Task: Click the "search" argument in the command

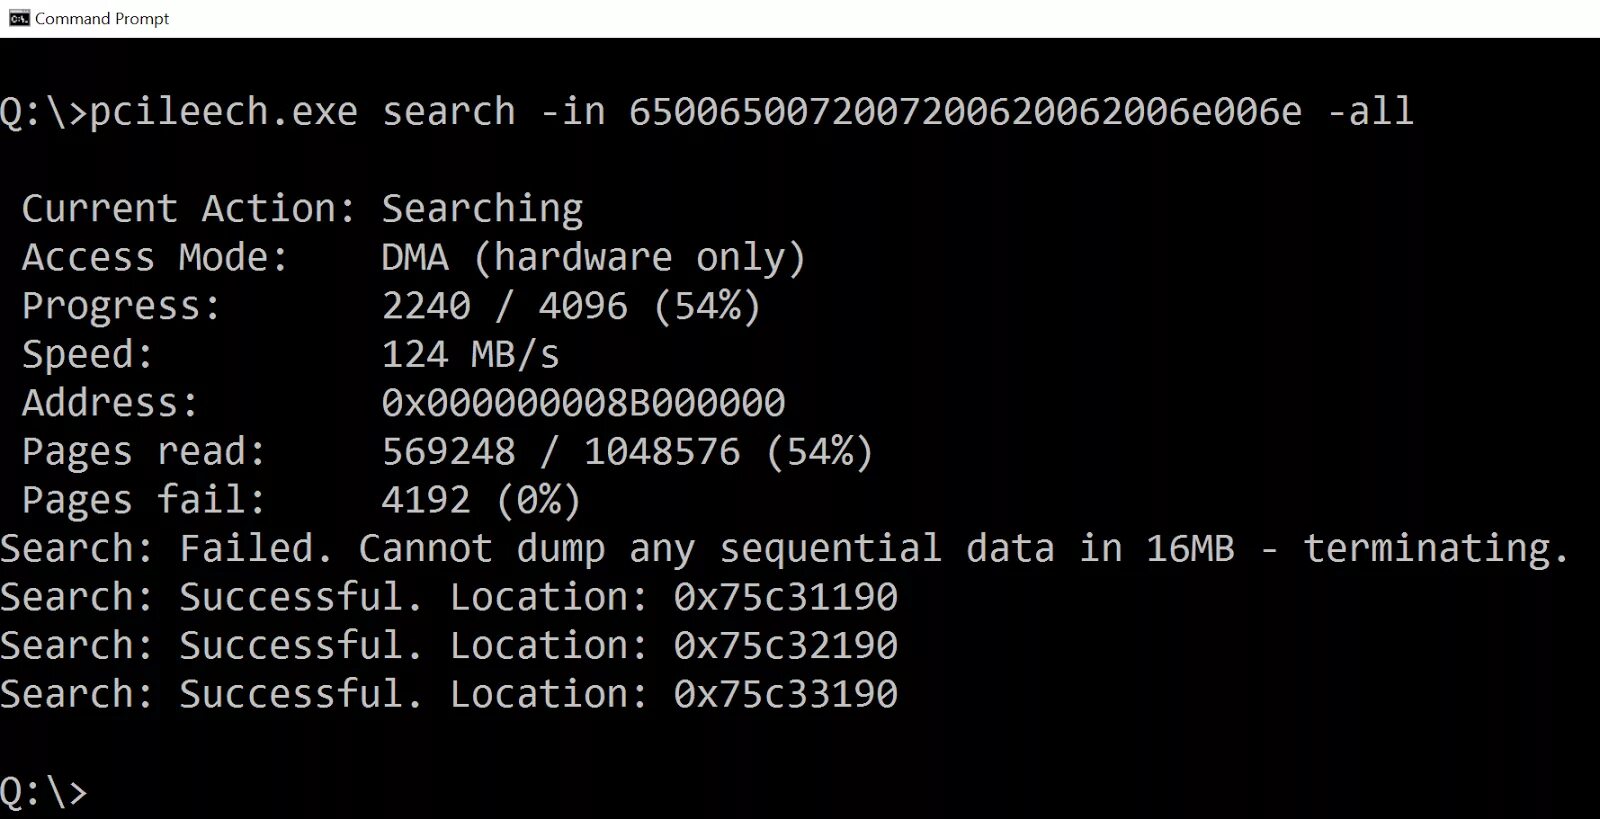Action: point(449,111)
